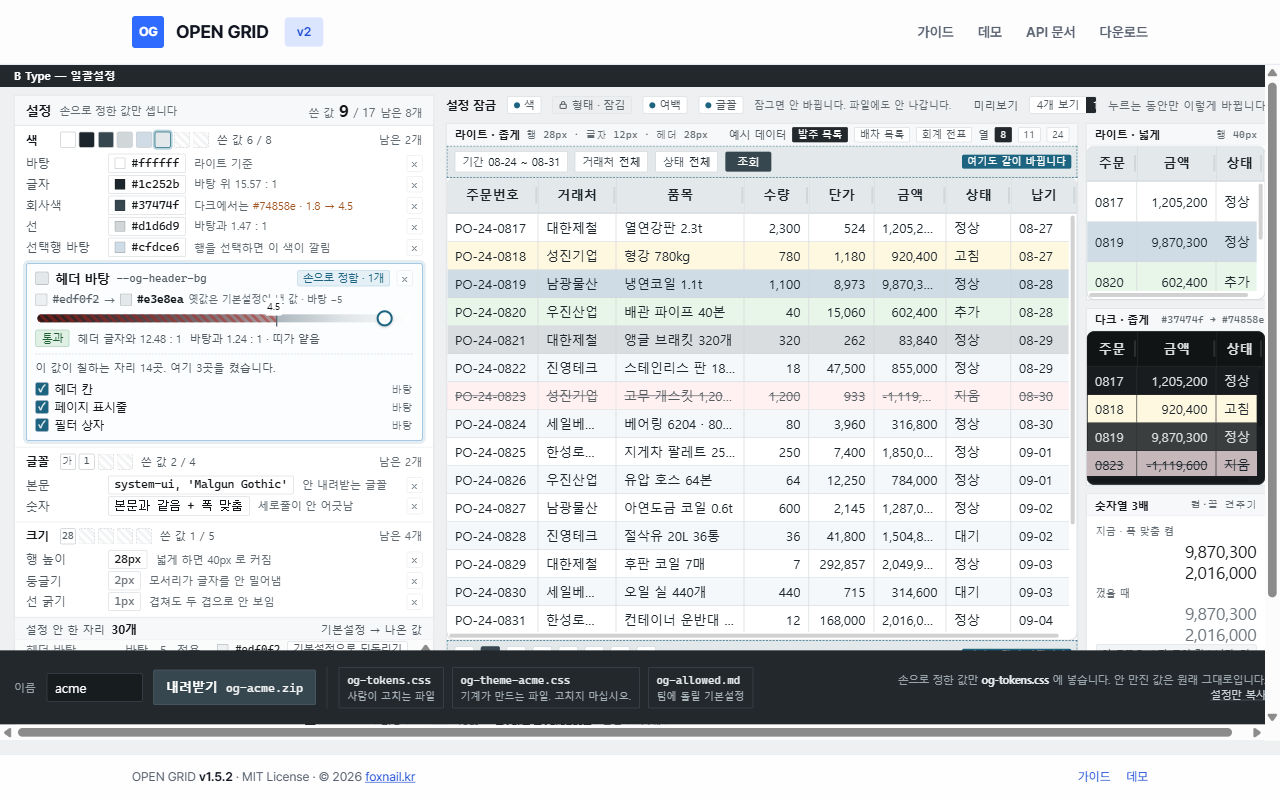Toggle the 여백 settings lock
This screenshot has width=1280, height=800.
click(x=665, y=104)
